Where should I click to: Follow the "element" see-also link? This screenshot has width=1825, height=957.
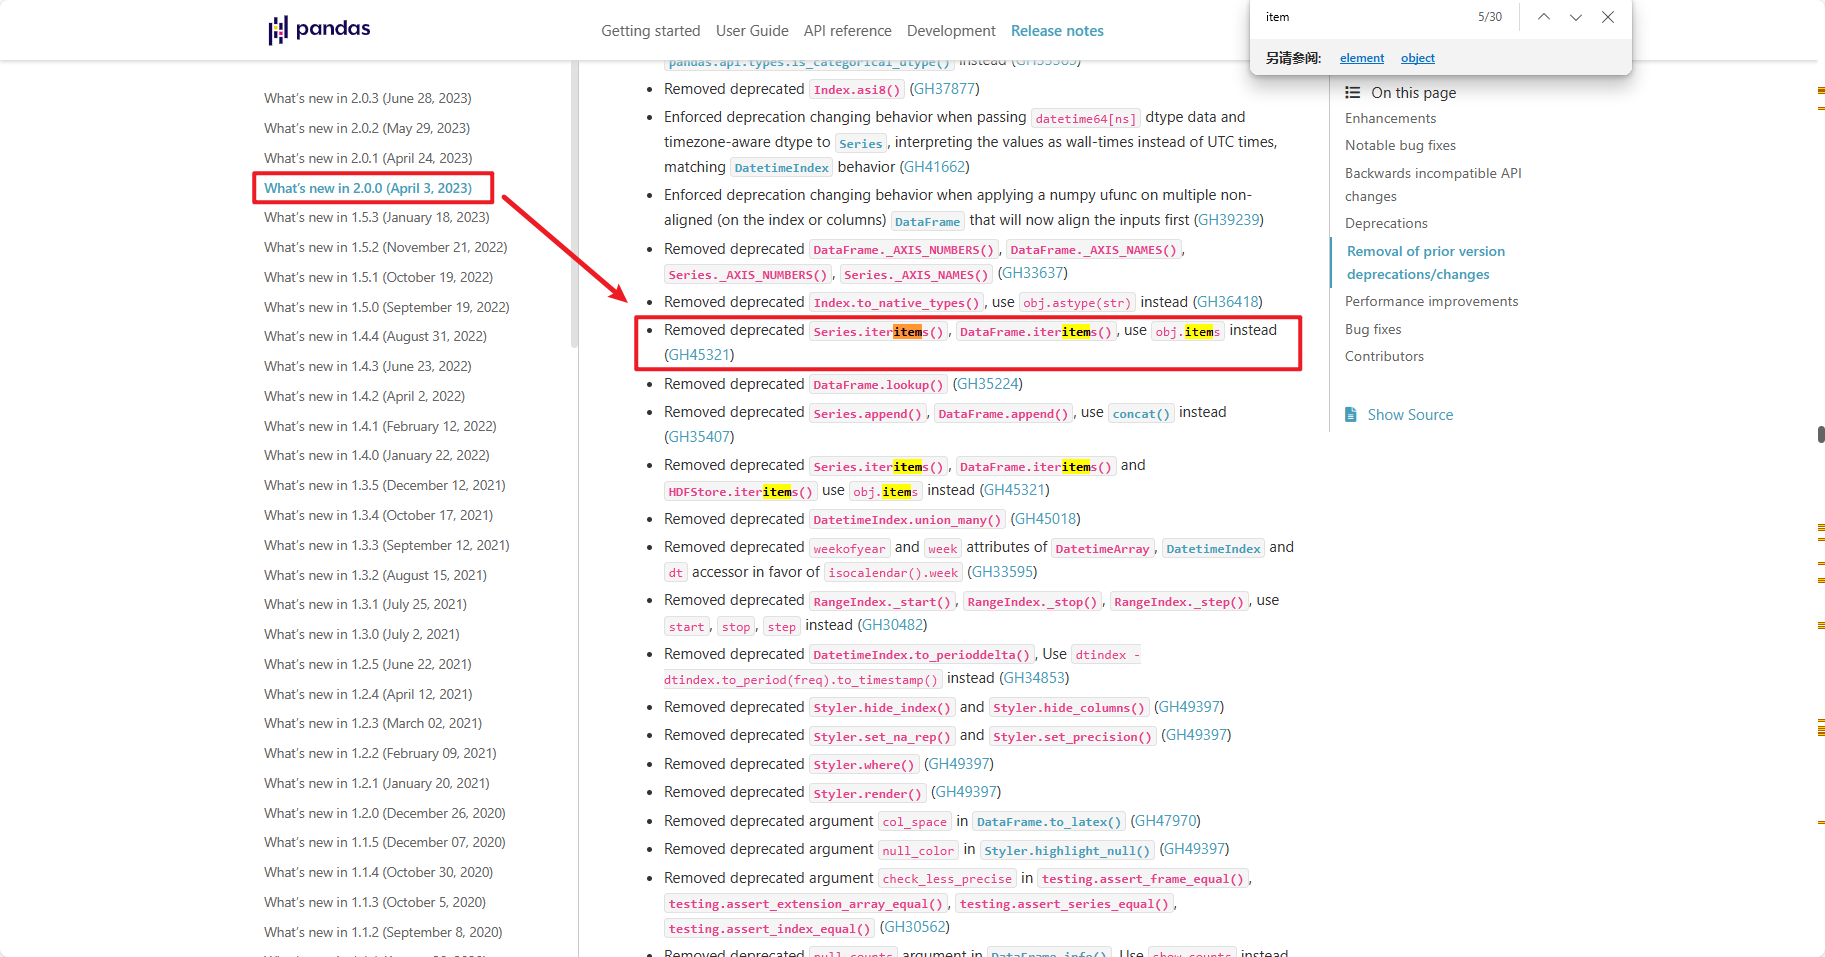pos(1361,58)
